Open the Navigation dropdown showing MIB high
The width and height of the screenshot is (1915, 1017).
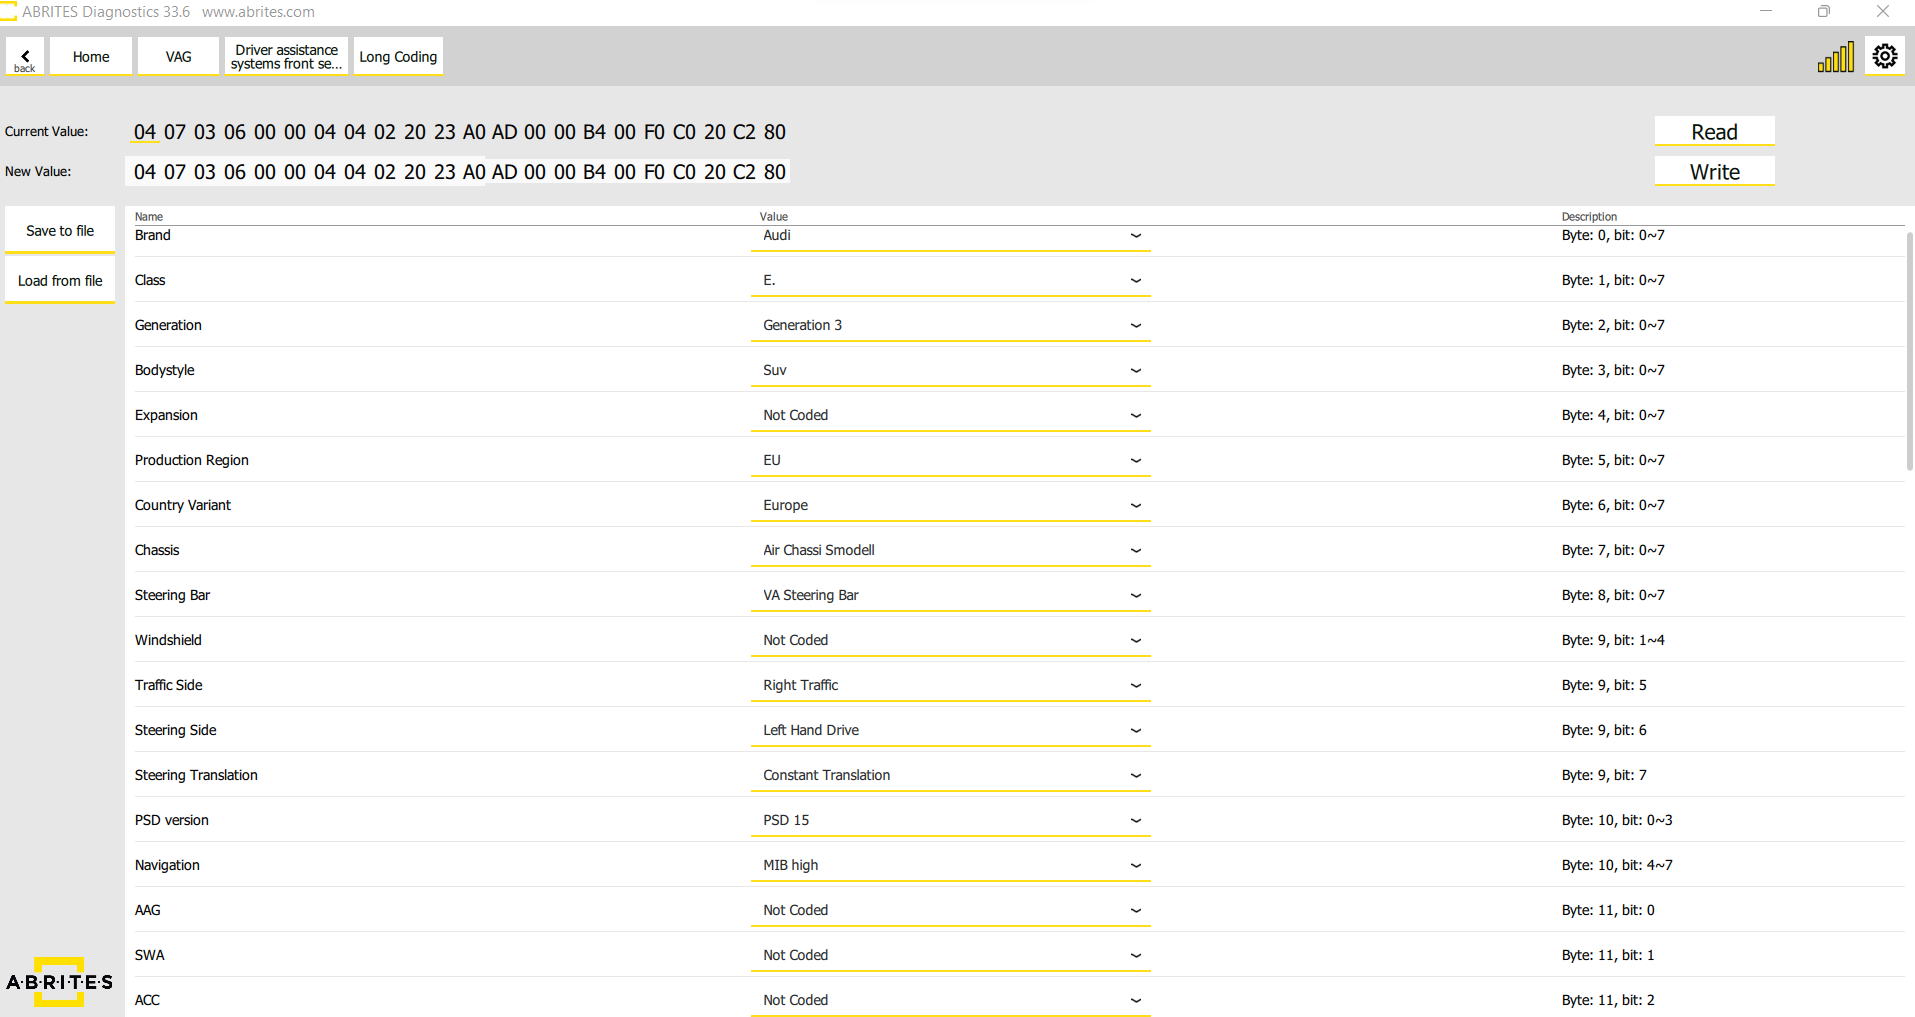951,866
